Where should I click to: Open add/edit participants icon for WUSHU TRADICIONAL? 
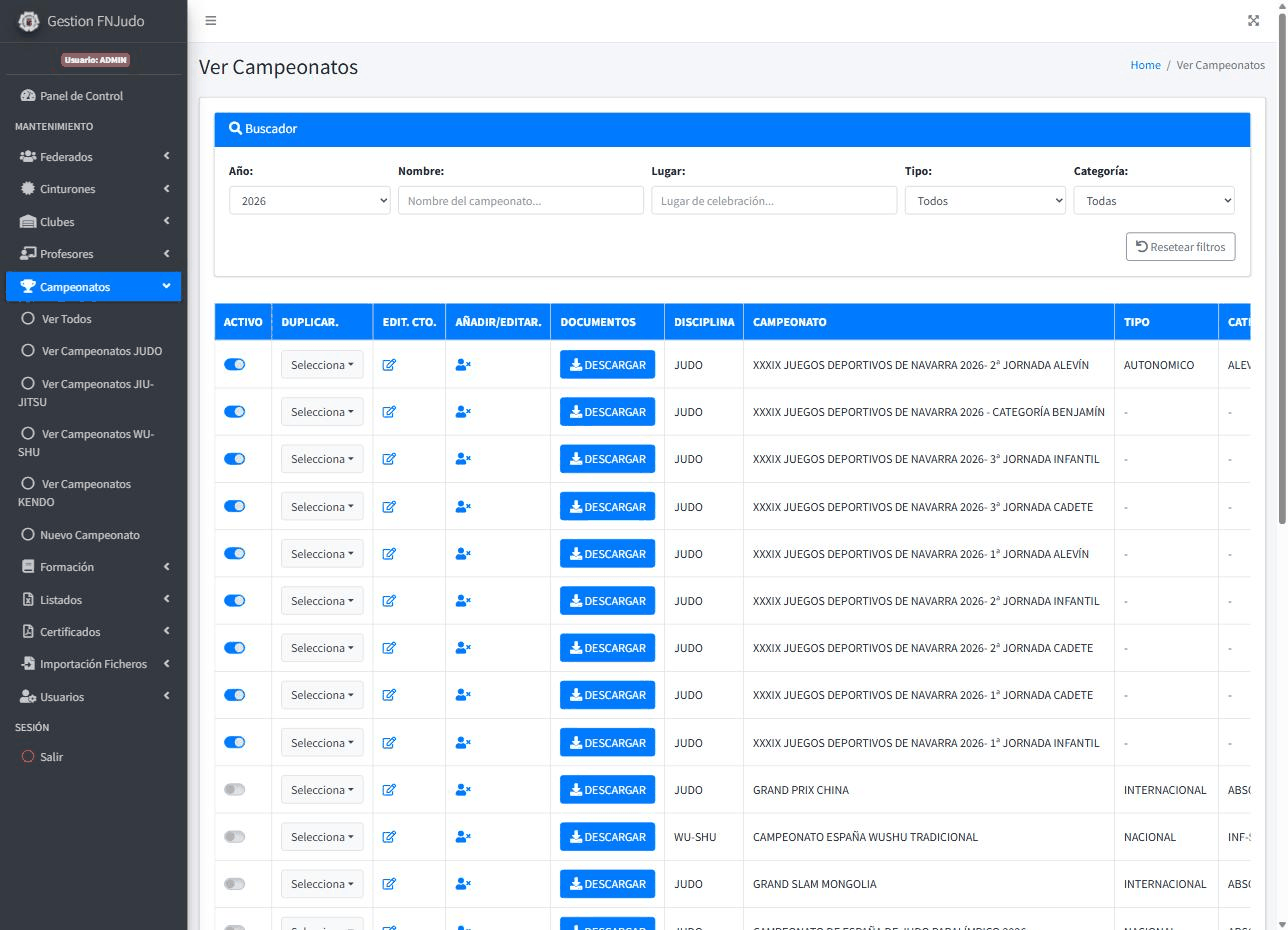[463, 837]
